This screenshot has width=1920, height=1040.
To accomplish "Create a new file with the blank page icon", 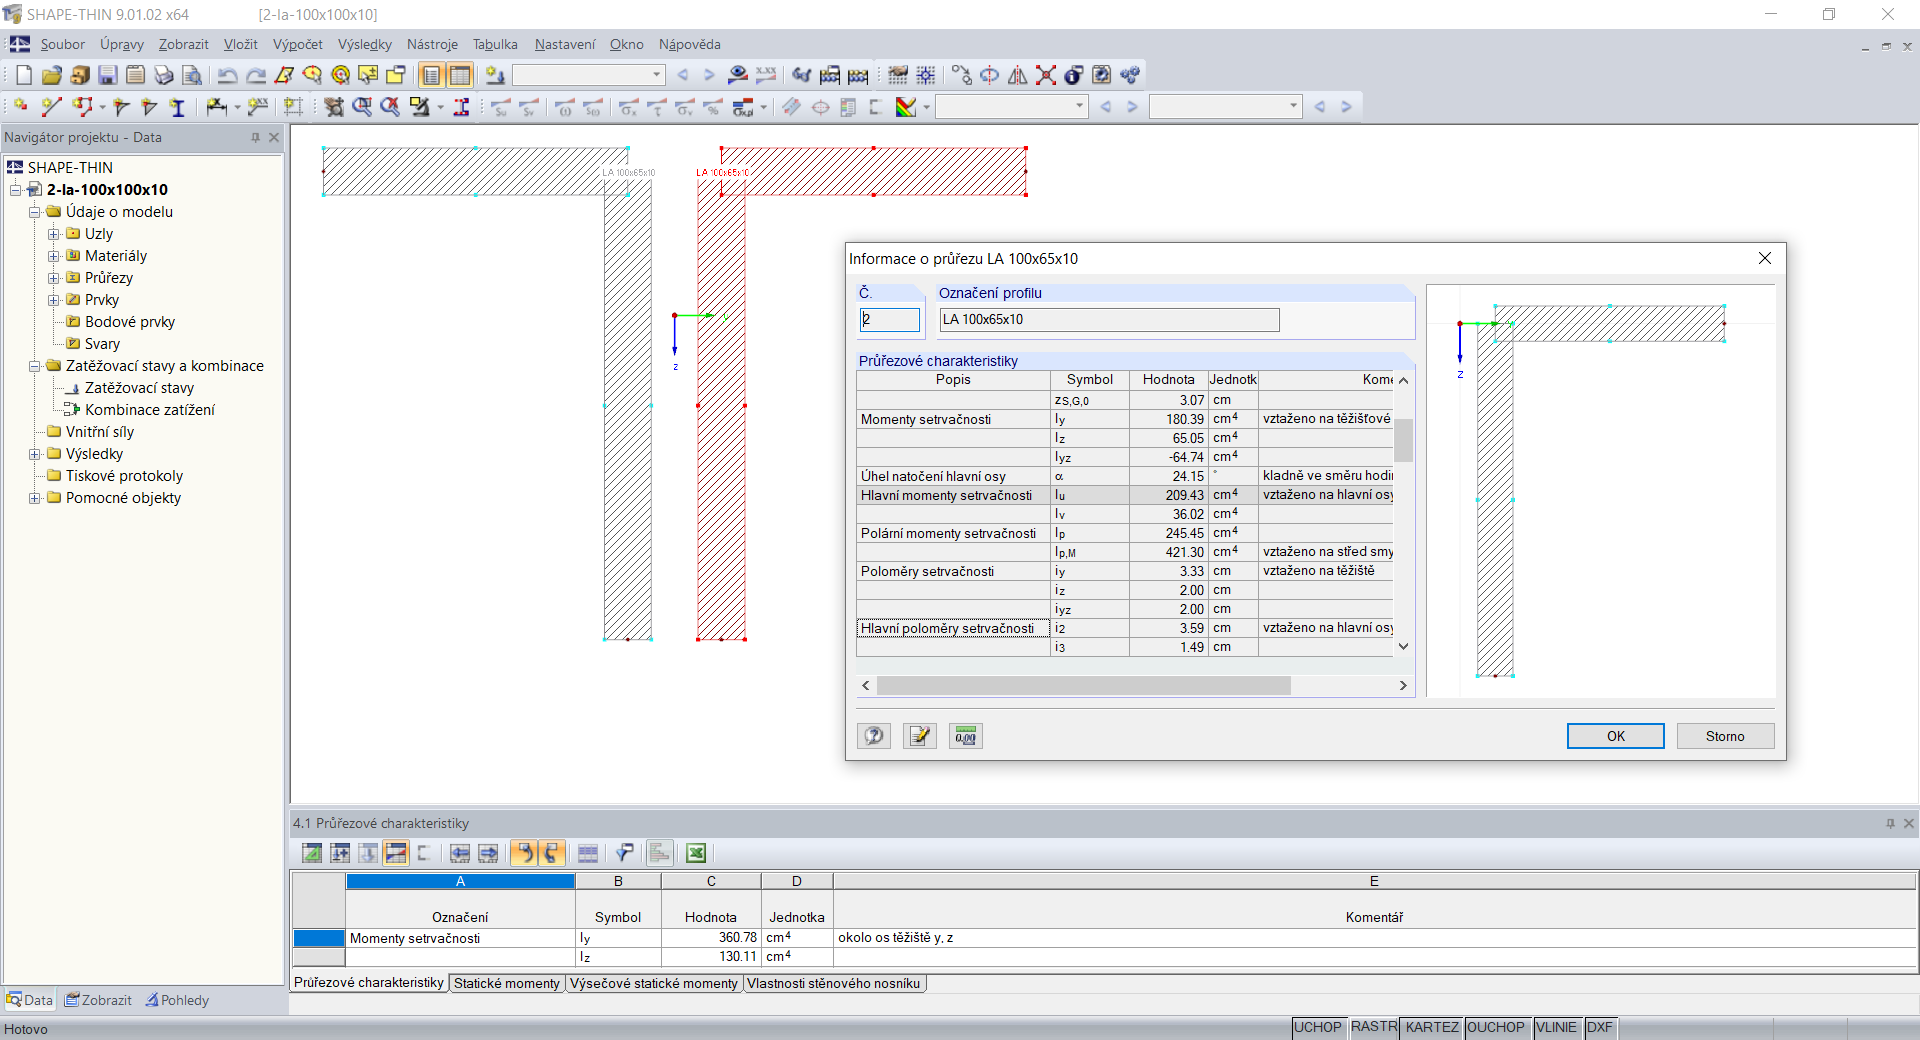I will pyautogui.click(x=24, y=75).
